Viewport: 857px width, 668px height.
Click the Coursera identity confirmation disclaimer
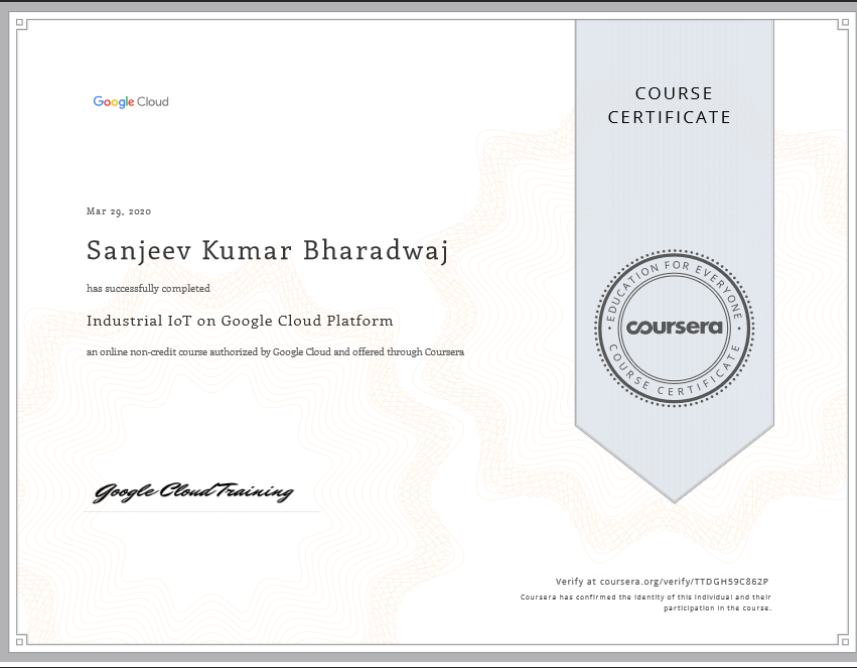646,601
